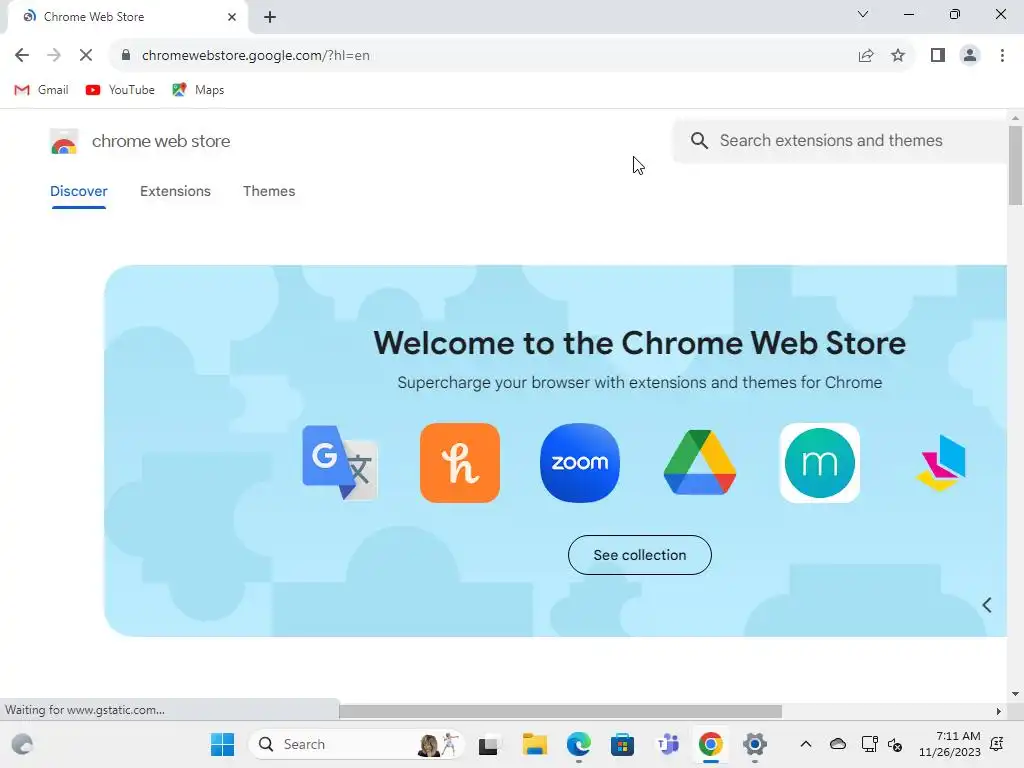Click the taskbar Search box

coord(357,744)
